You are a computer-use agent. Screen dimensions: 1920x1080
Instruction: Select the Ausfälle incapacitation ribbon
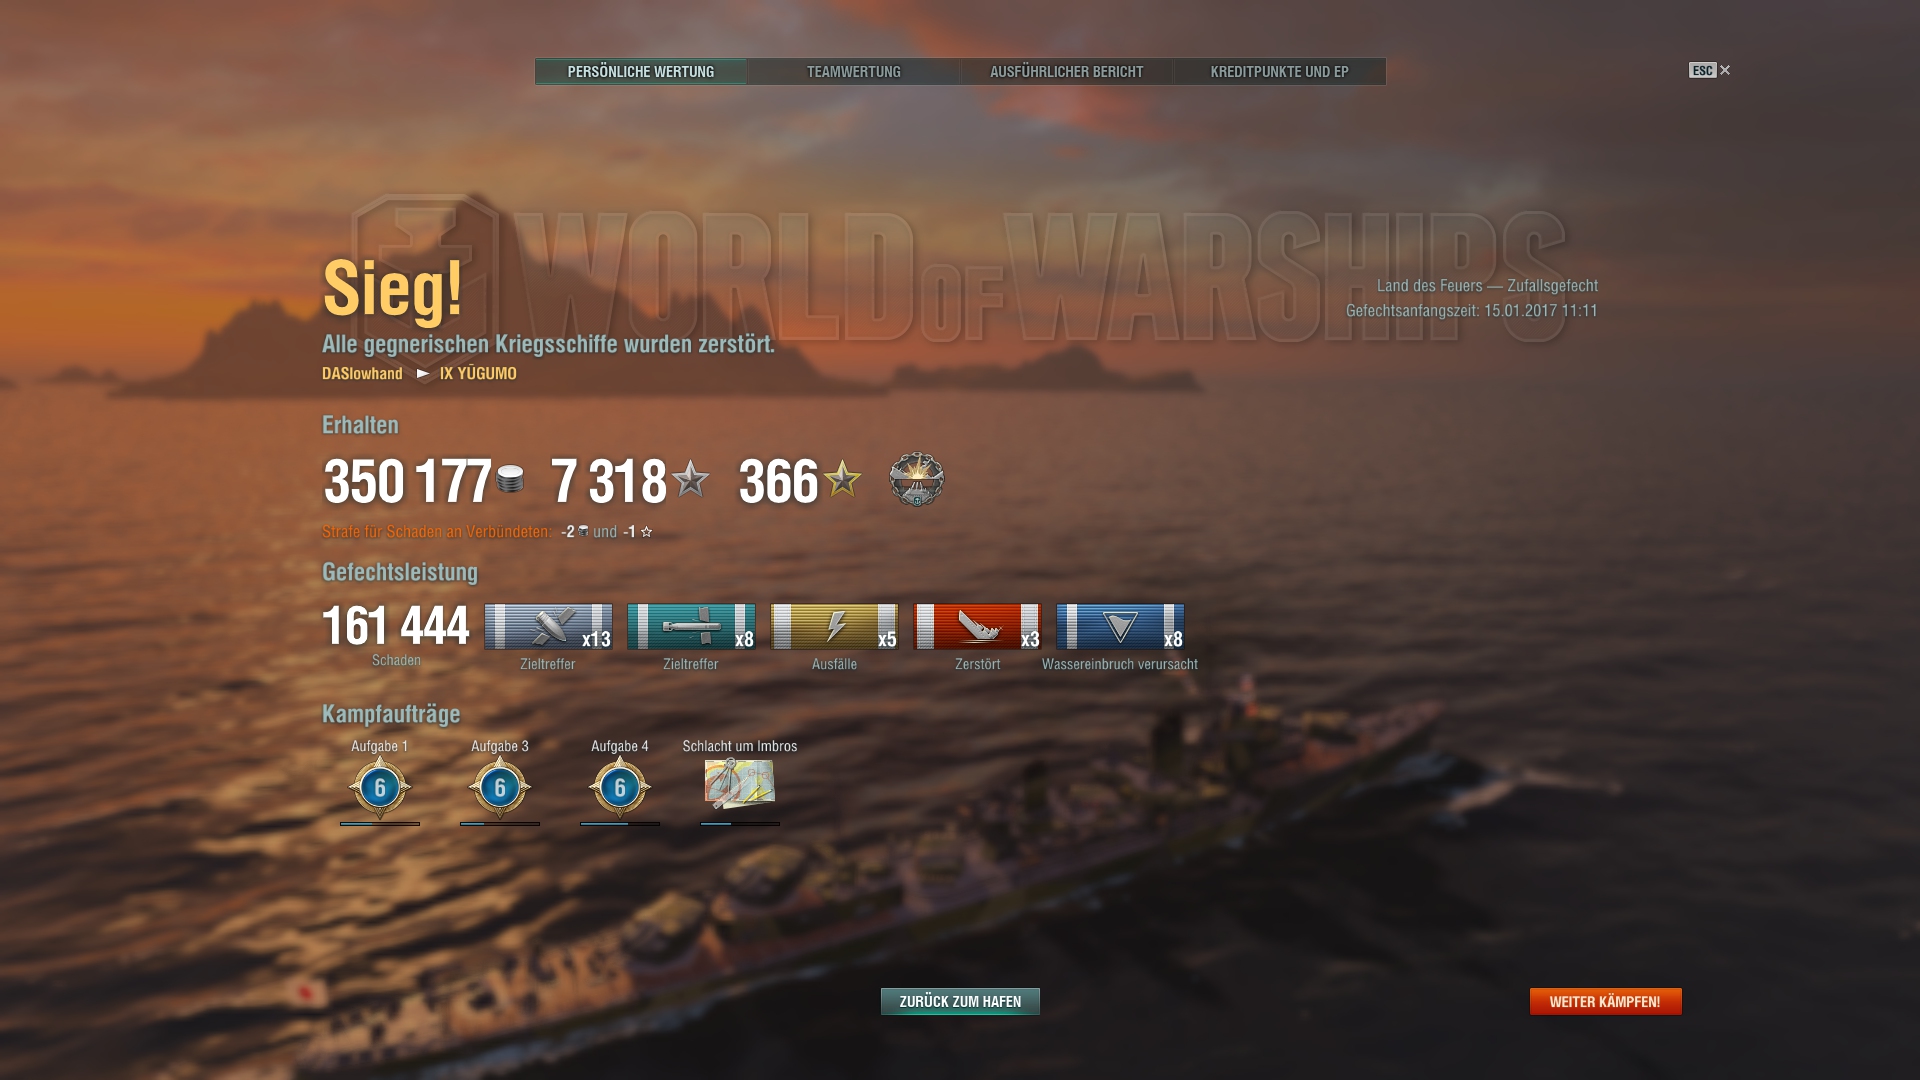click(x=834, y=627)
